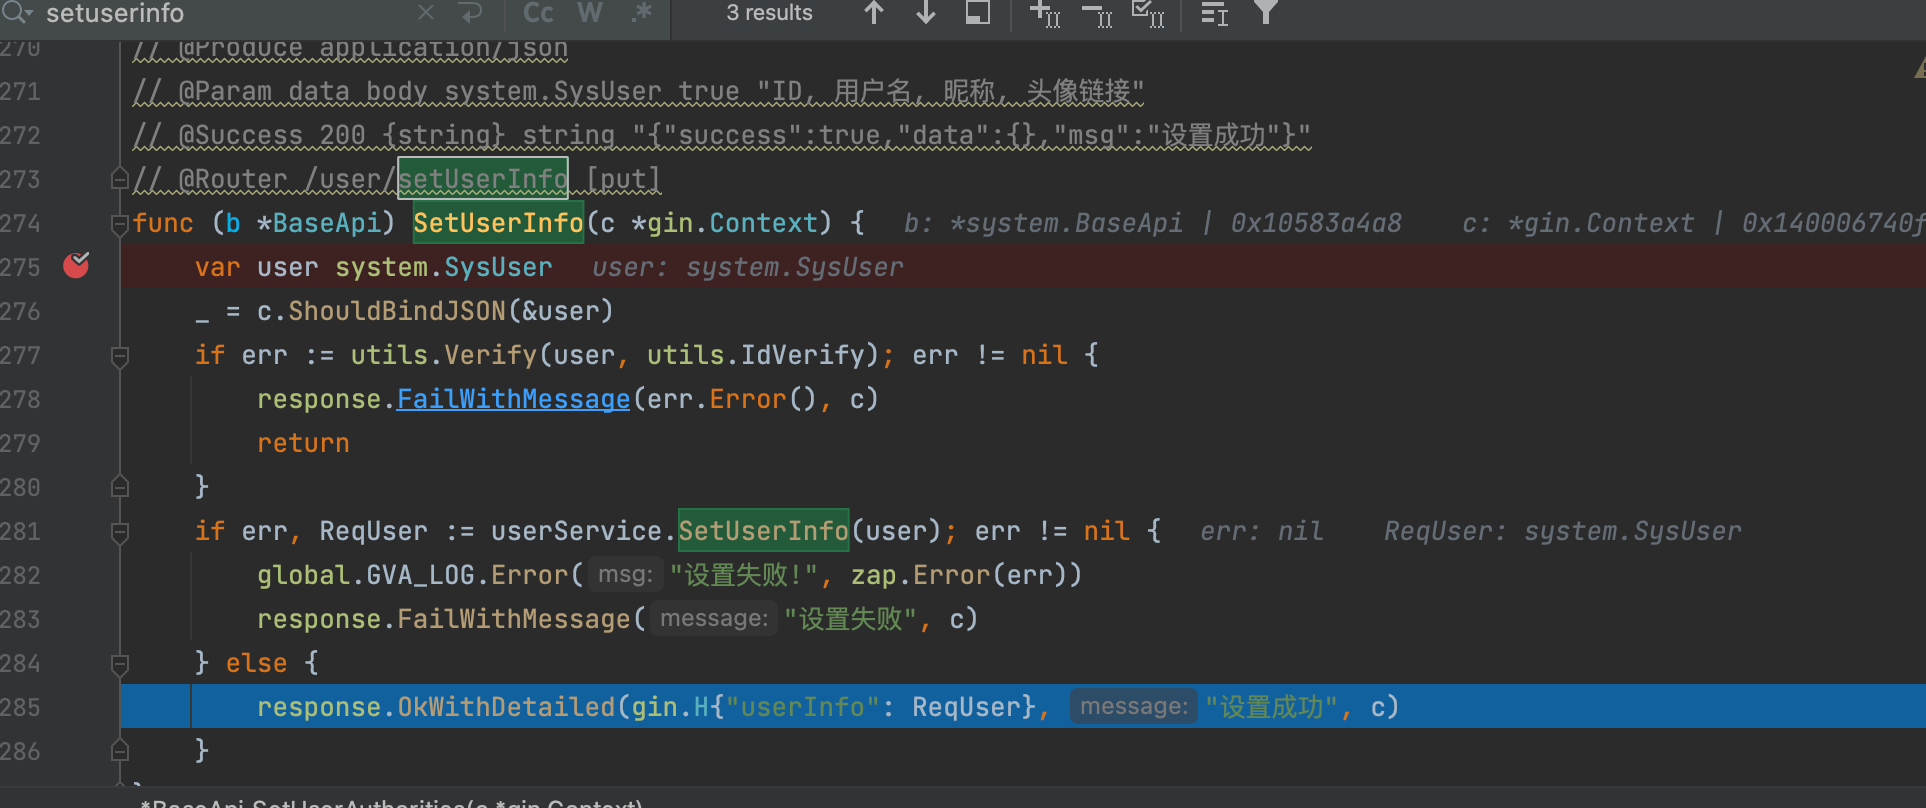The height and width of the screenshot is (808, 1926).
Task: Open search history magnifier dropdown
Action: click(18, 13)
